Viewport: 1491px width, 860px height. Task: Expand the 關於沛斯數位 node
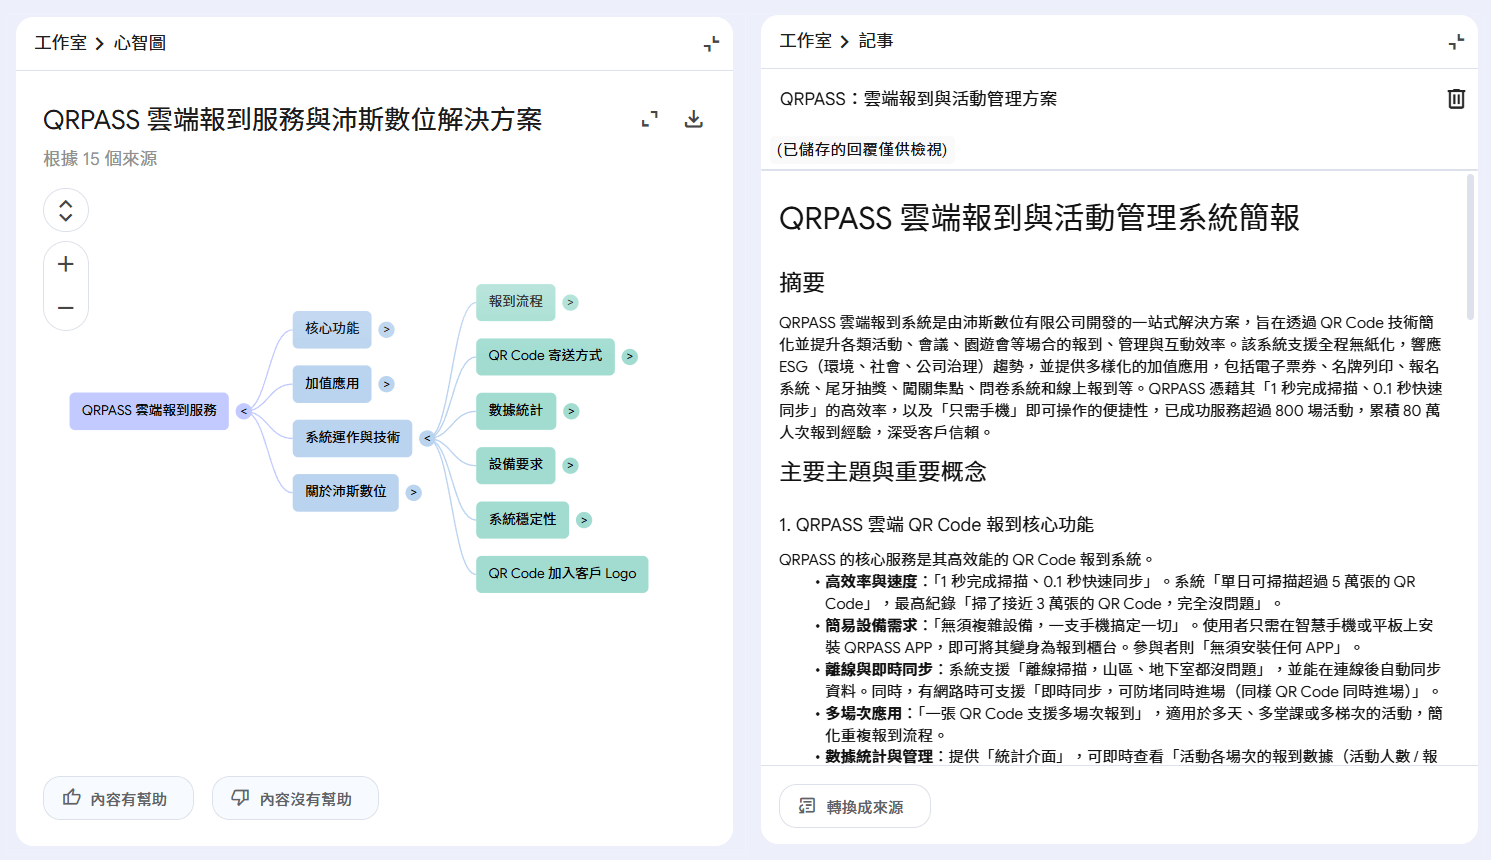[413, 493]
